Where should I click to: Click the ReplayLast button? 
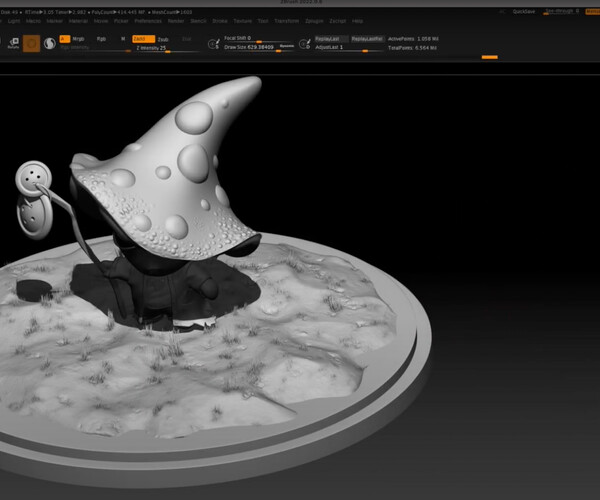point(331,39)
